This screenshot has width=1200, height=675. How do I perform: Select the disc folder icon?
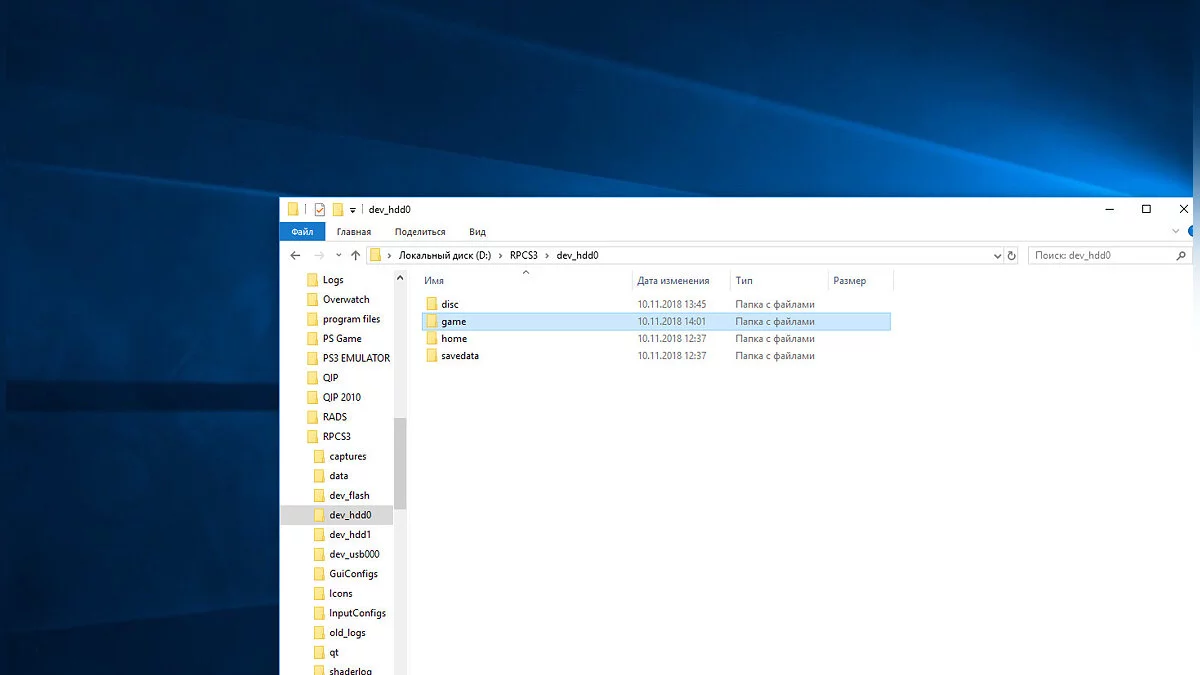point(432,304)
